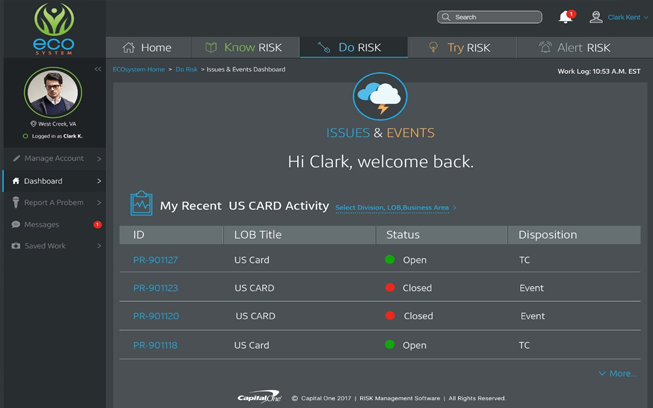
Task: Click the Home house icon in navigation
Action: pyautogui.click(x=129, y=47)
